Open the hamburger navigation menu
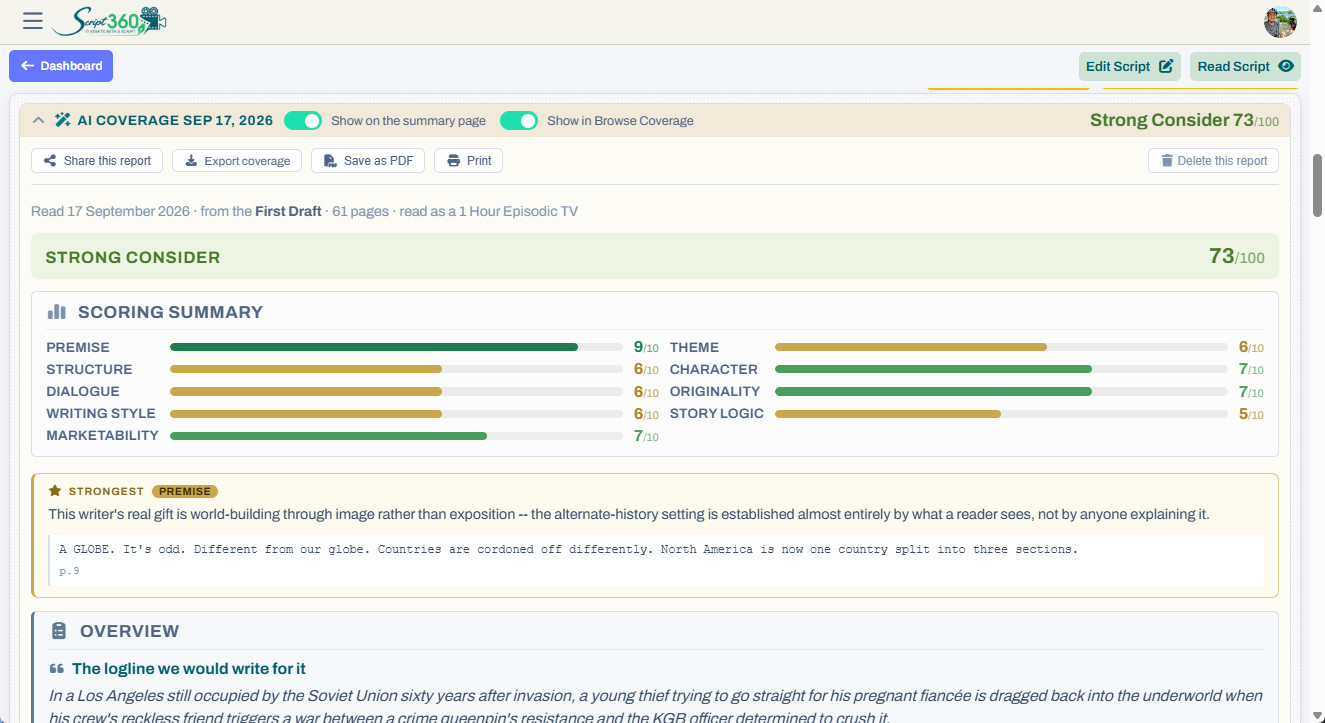Screen dimensions: 1325x723 pyautogui.click(x=33, y=21)
